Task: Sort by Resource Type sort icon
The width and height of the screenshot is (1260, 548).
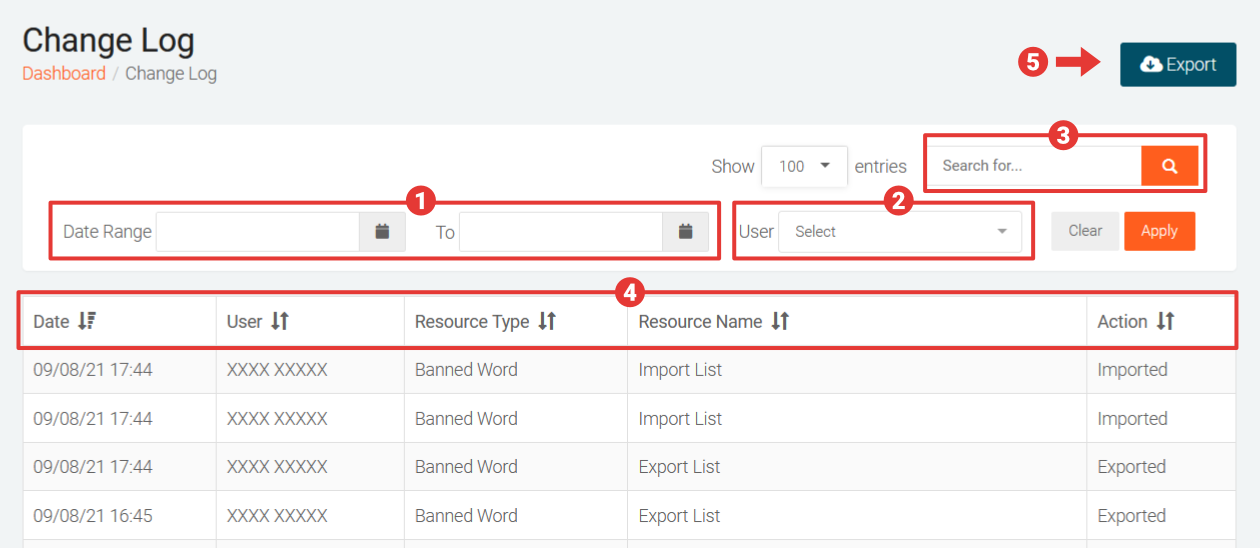Action: point(546,321)
